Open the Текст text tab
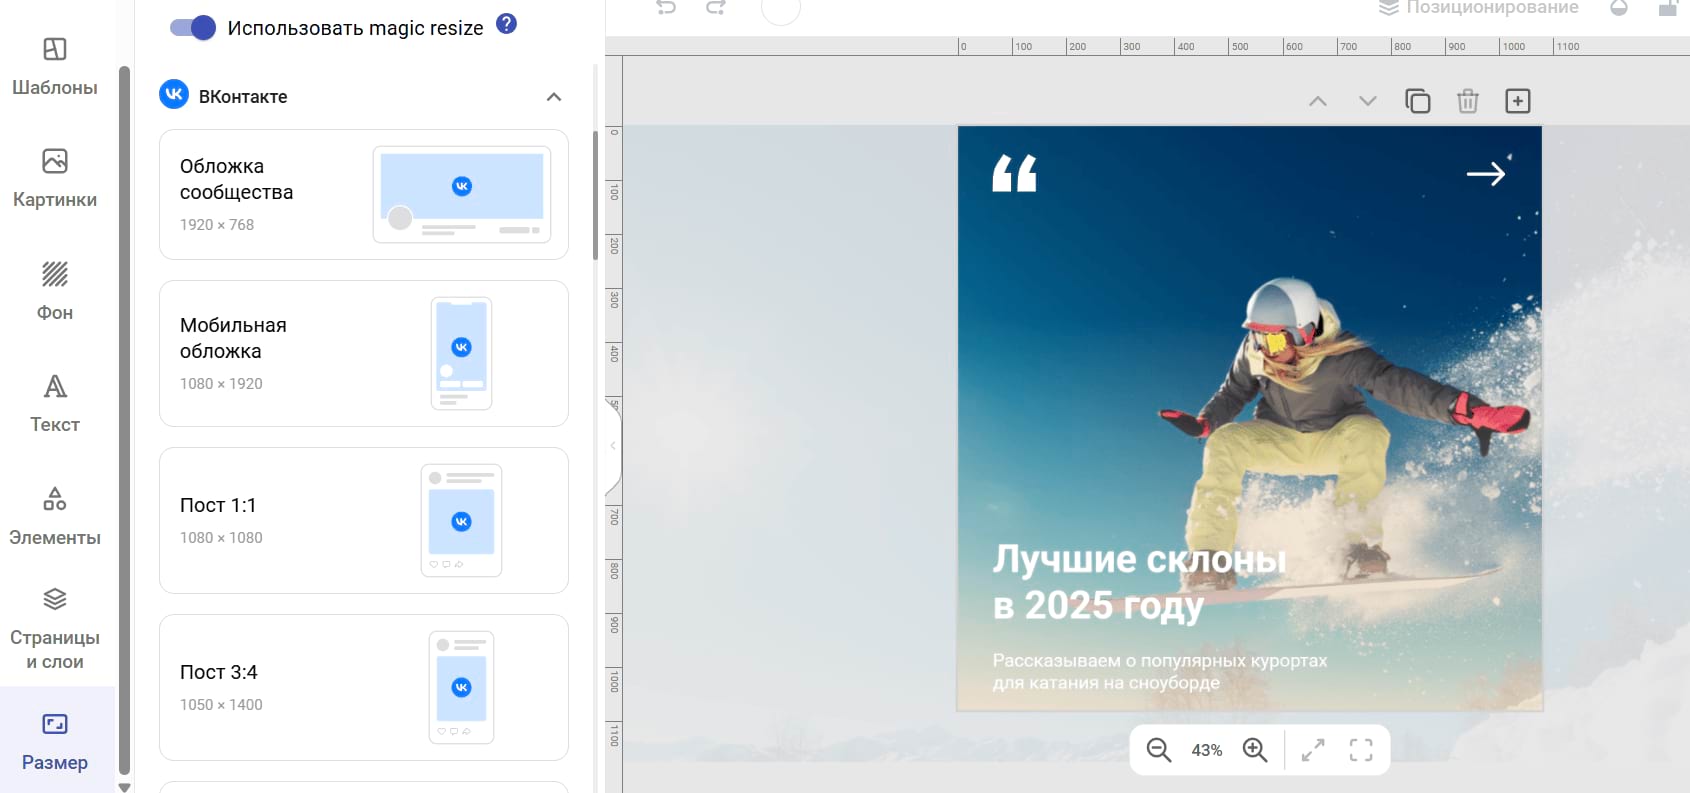This screenshot has width=1690, height=793. click(55, 403)
